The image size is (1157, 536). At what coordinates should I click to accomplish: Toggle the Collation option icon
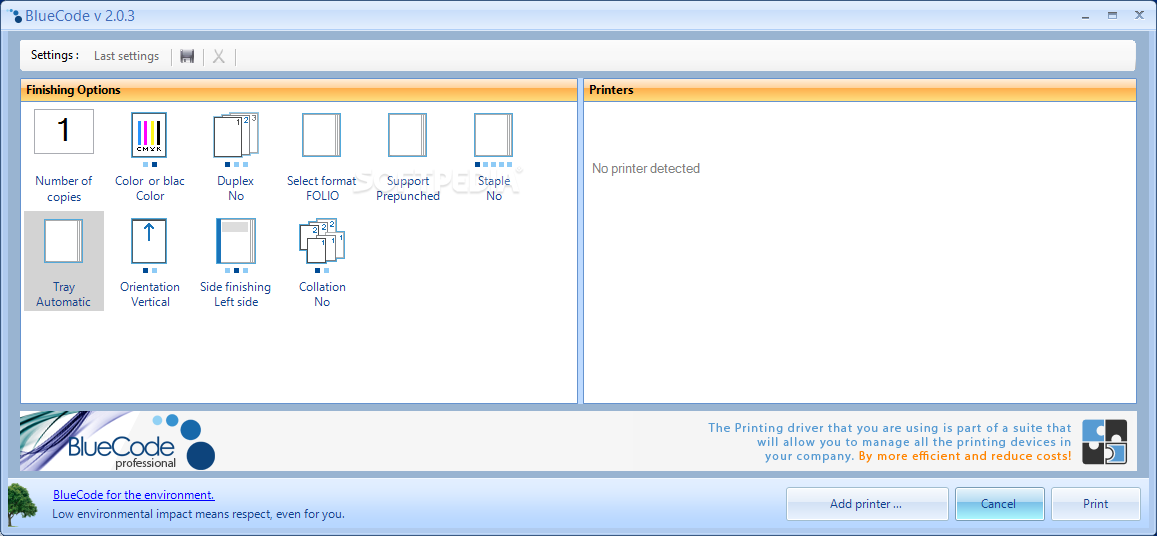[322, 241]
